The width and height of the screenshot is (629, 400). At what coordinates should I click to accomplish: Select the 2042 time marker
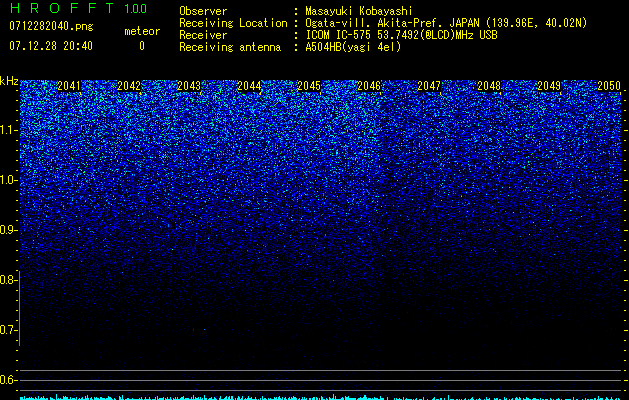(129, 86)
